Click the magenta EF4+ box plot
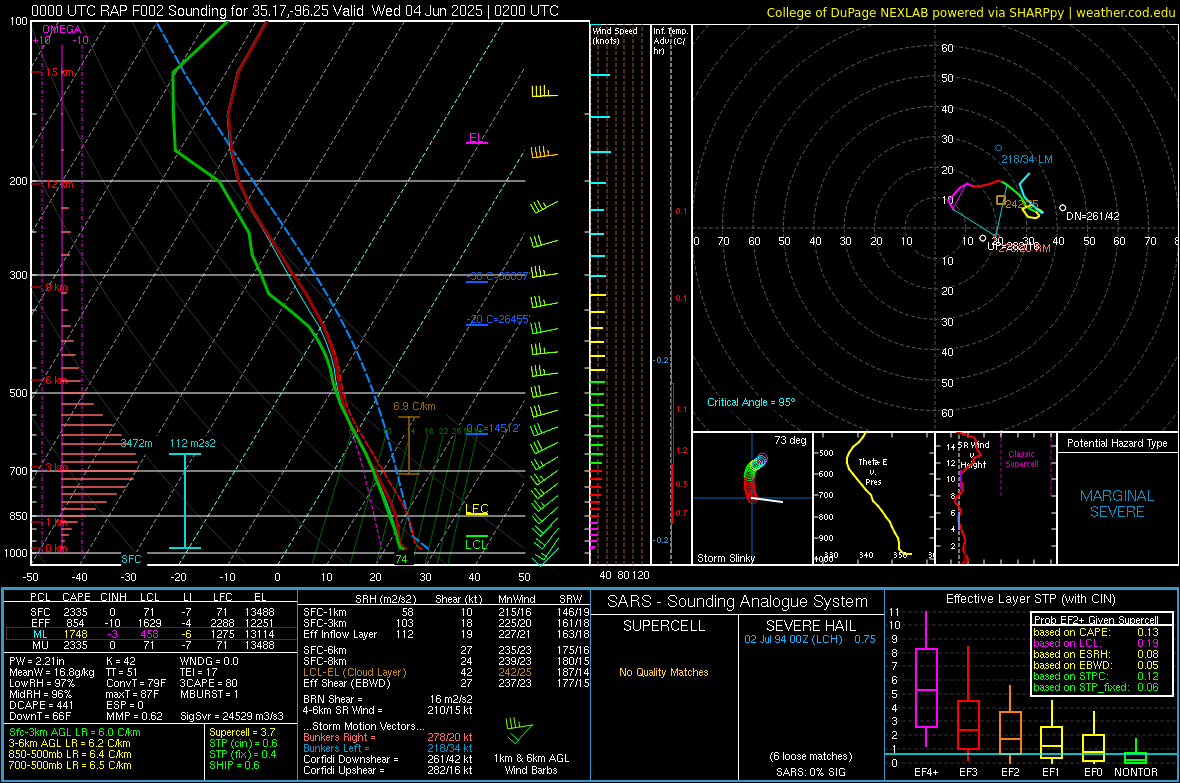This screenshot has width=1180, height=783. pos(926,680)
